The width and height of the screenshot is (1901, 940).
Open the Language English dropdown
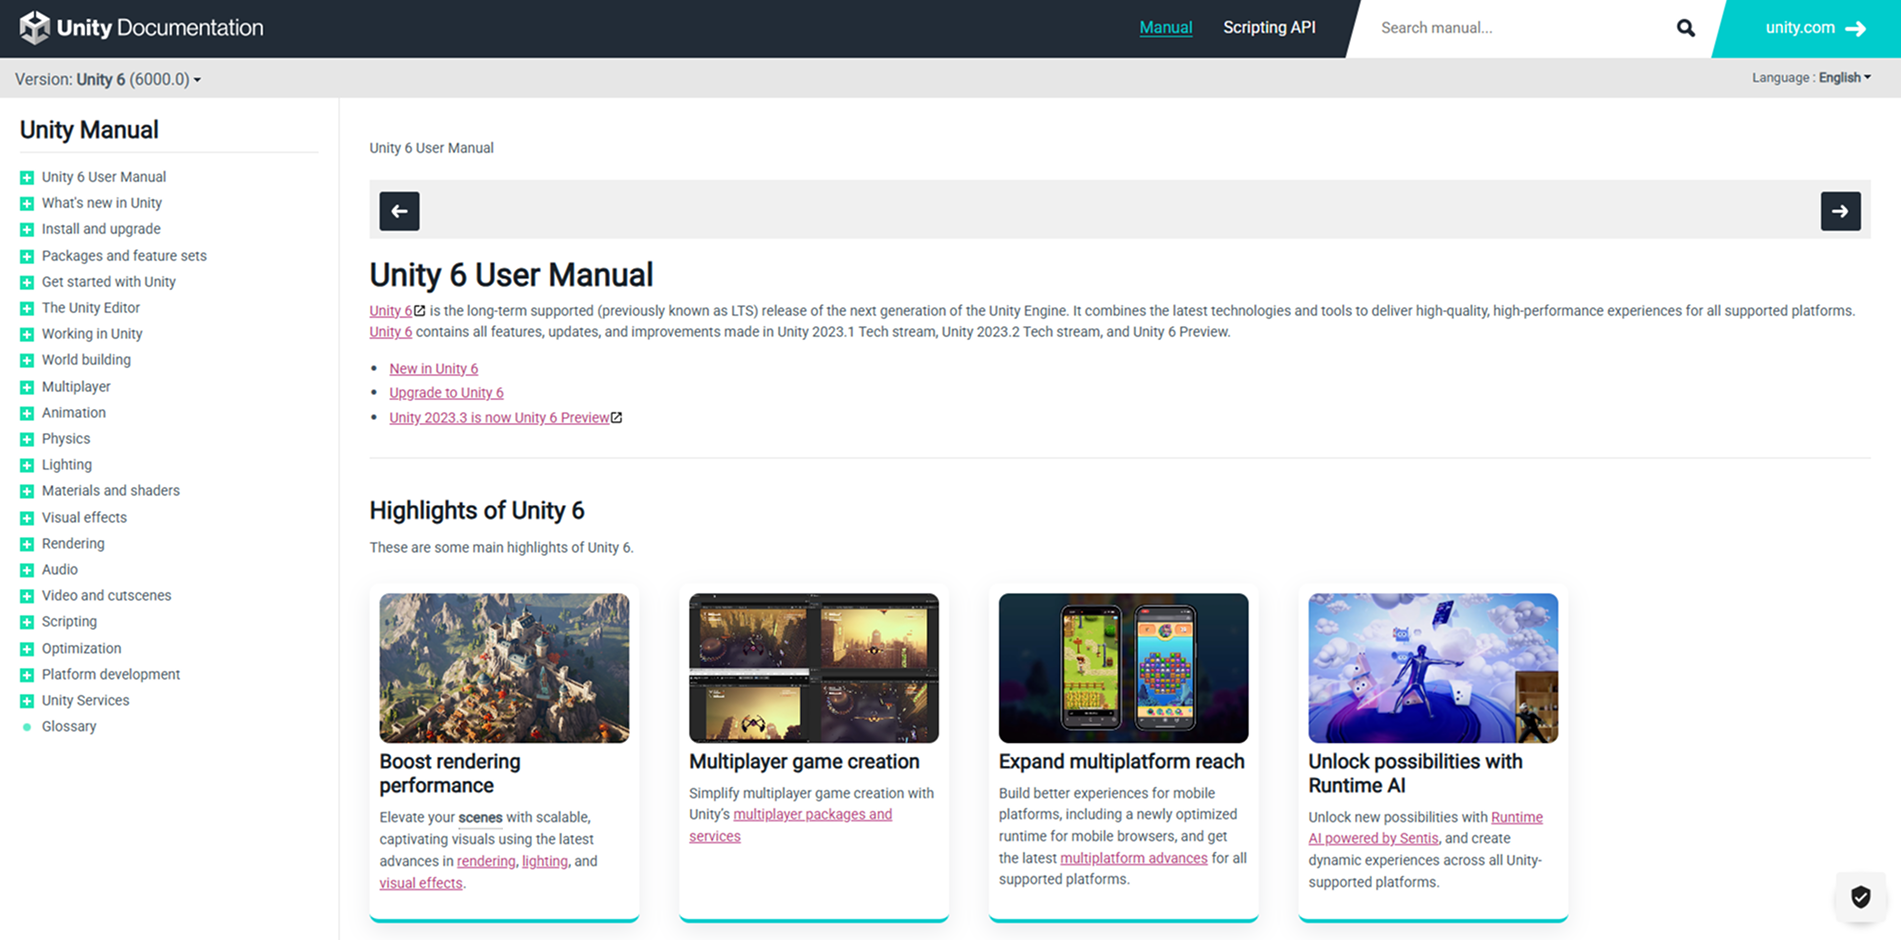[x=1811, y=77]
